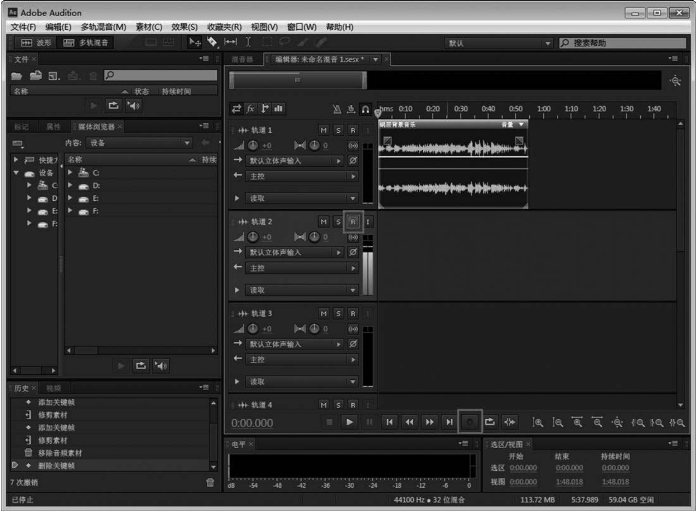Toggle the metronome icon above tracks
696x511 pixels.
coord(337,109)
